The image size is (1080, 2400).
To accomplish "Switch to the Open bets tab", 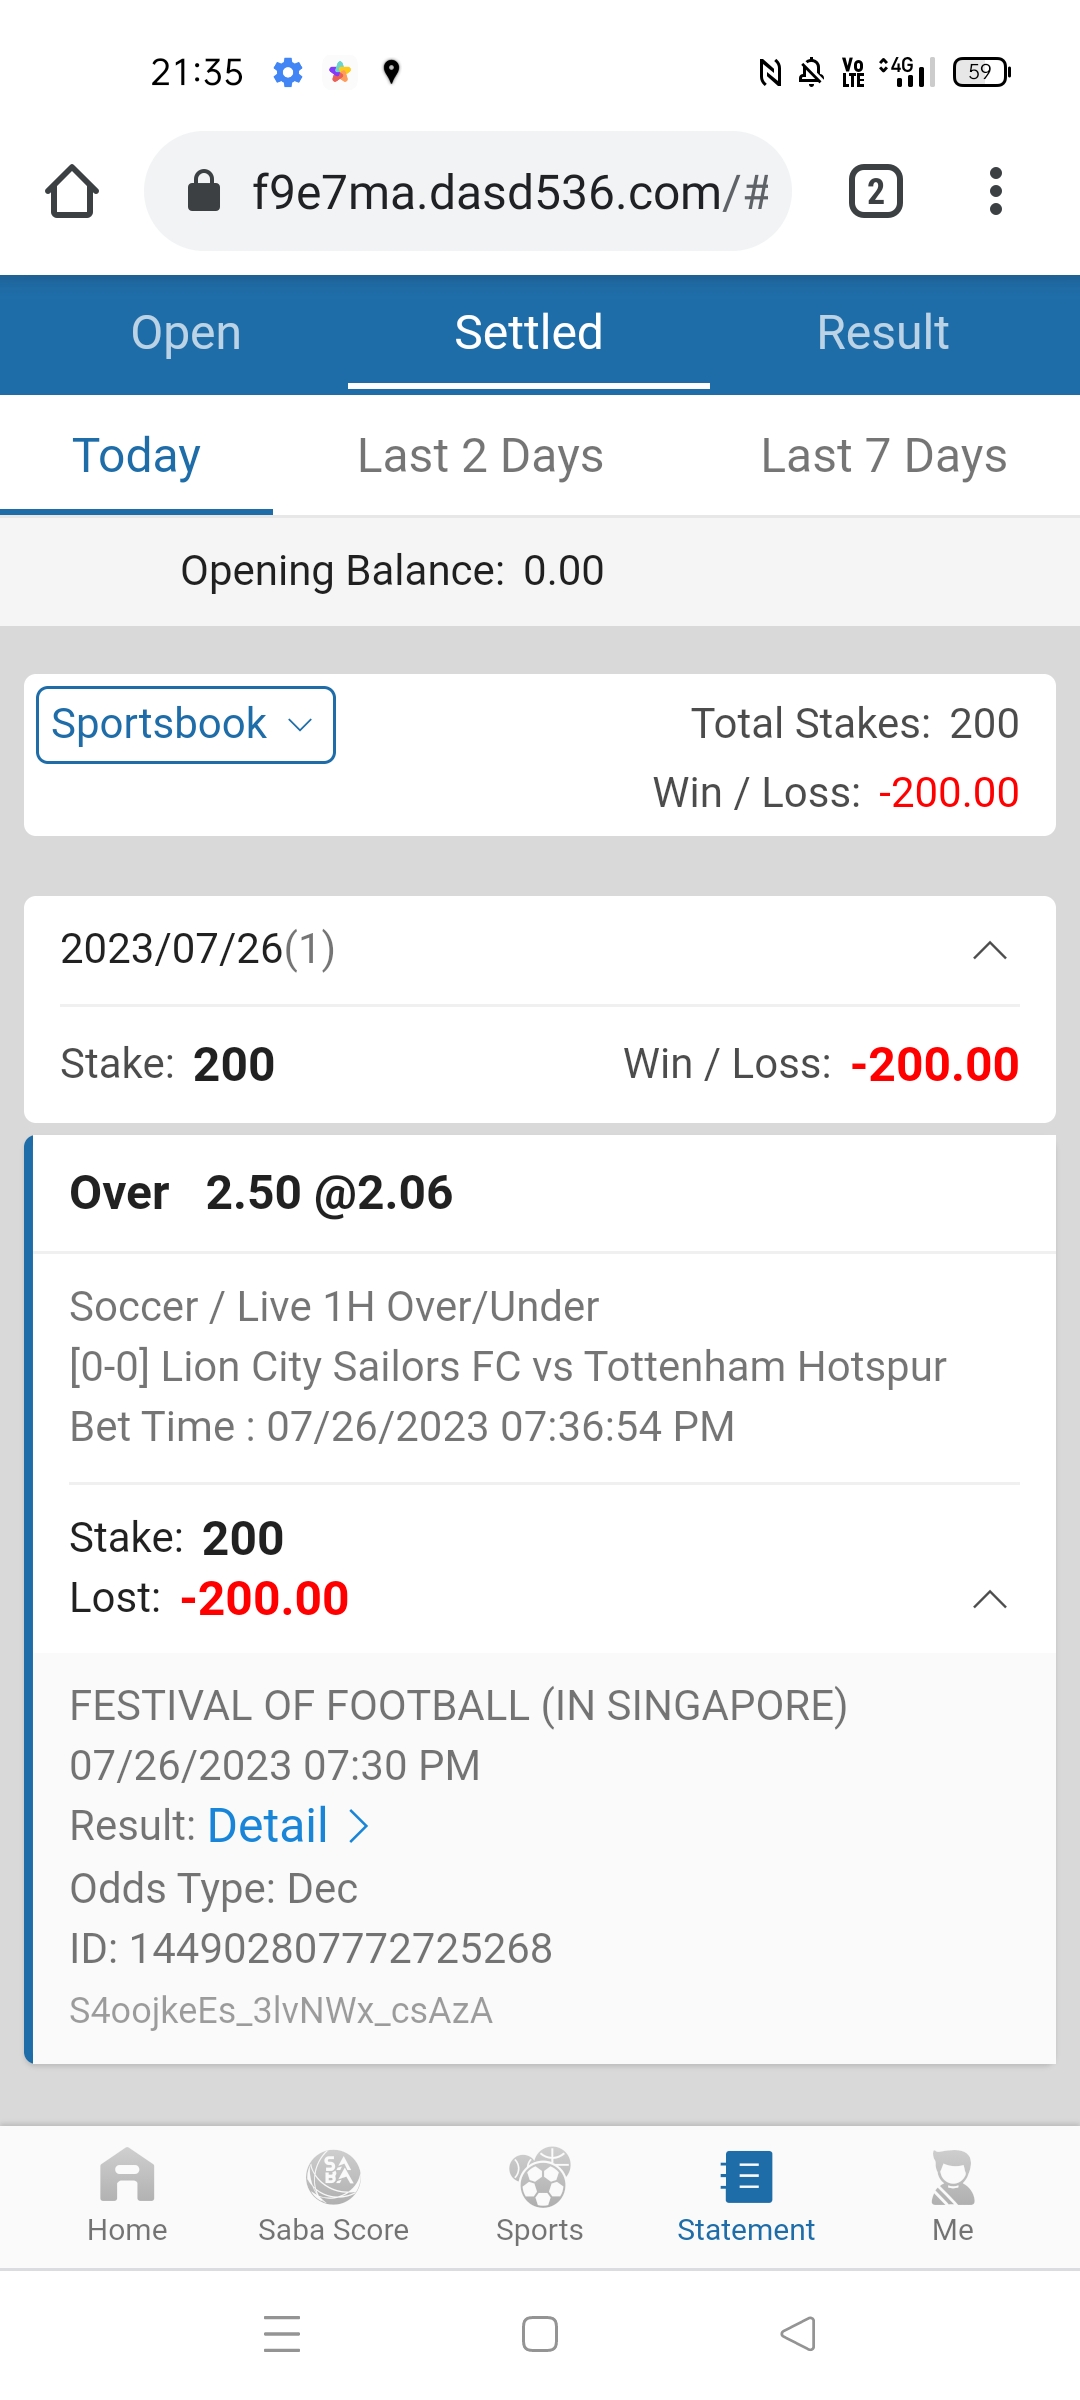I will 186,333.
